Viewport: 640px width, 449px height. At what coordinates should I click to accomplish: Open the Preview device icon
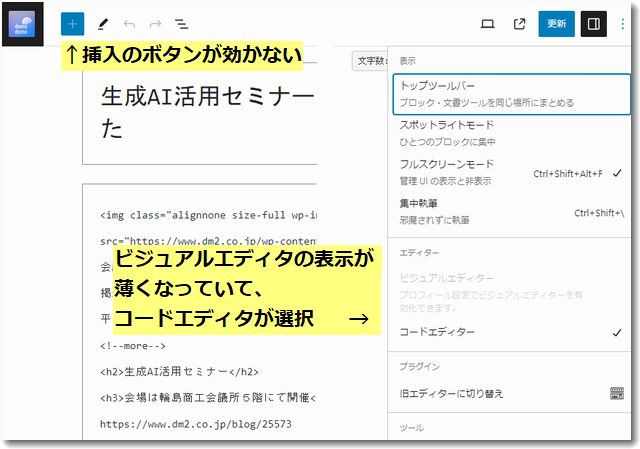[x=488, y=24]
